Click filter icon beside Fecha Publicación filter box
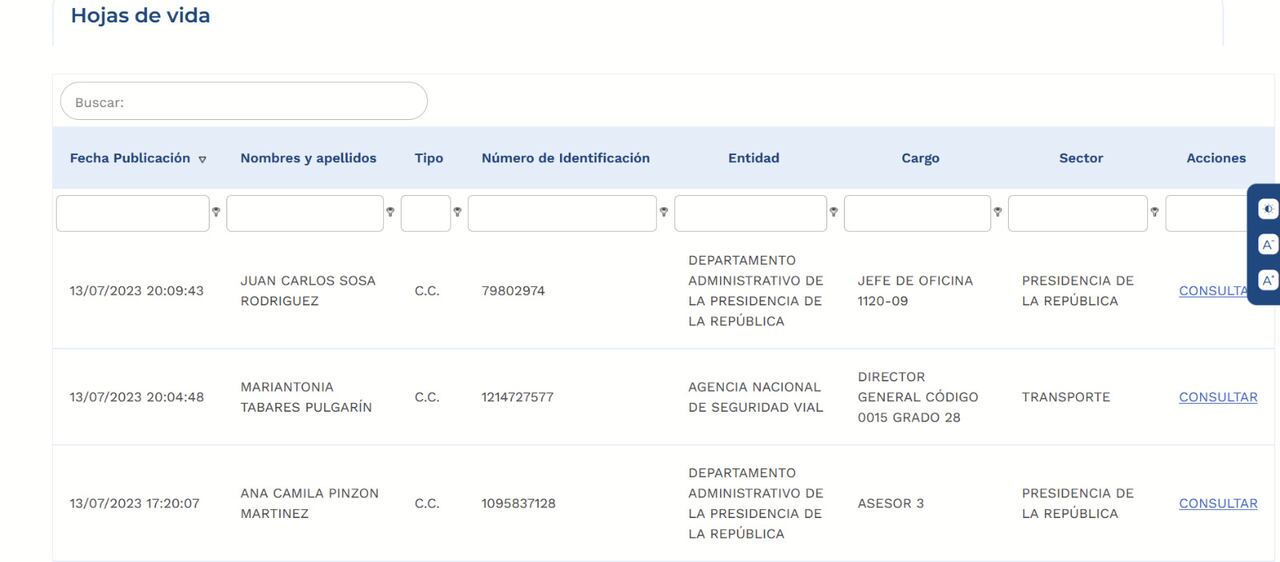The width and height of the screenshot is (1280, 562). [x=216, y=212]
